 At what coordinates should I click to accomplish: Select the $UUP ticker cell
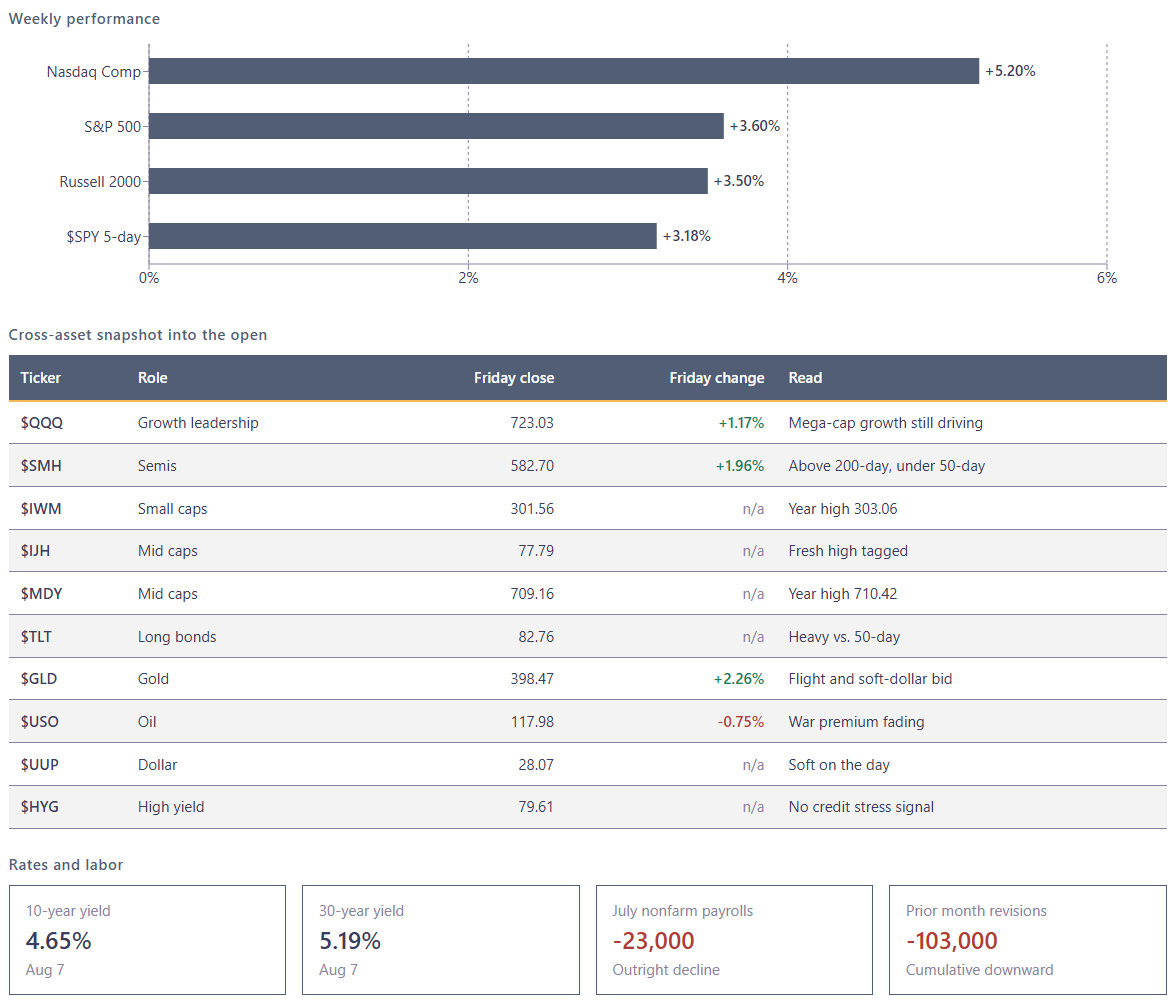click(40, 765)
